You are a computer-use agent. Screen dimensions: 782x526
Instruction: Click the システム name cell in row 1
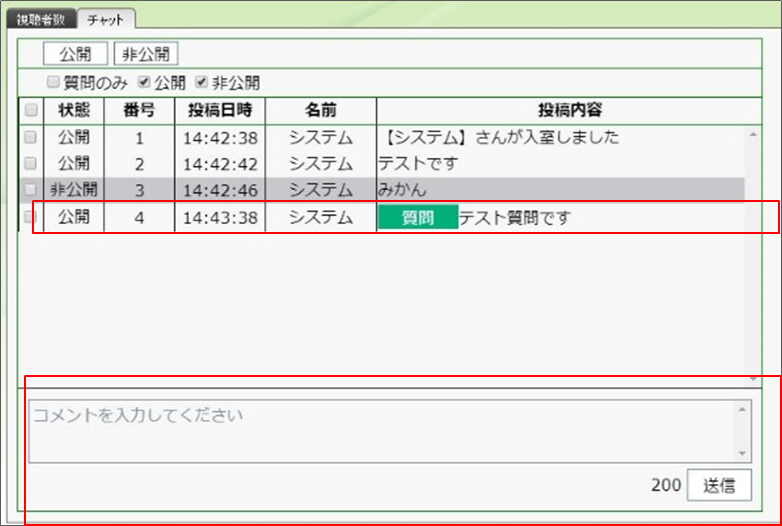(x=321, y=137)
